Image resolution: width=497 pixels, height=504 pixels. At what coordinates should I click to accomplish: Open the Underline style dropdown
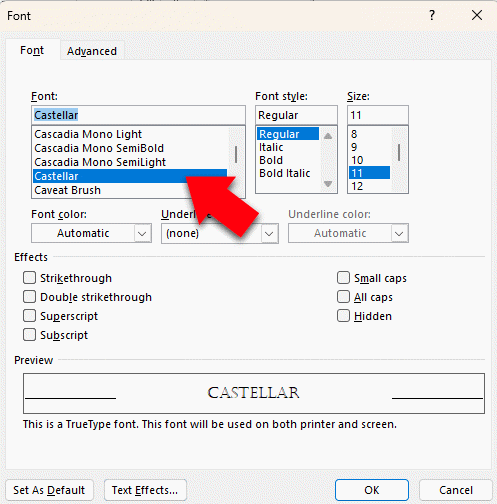tap(220, 233)
